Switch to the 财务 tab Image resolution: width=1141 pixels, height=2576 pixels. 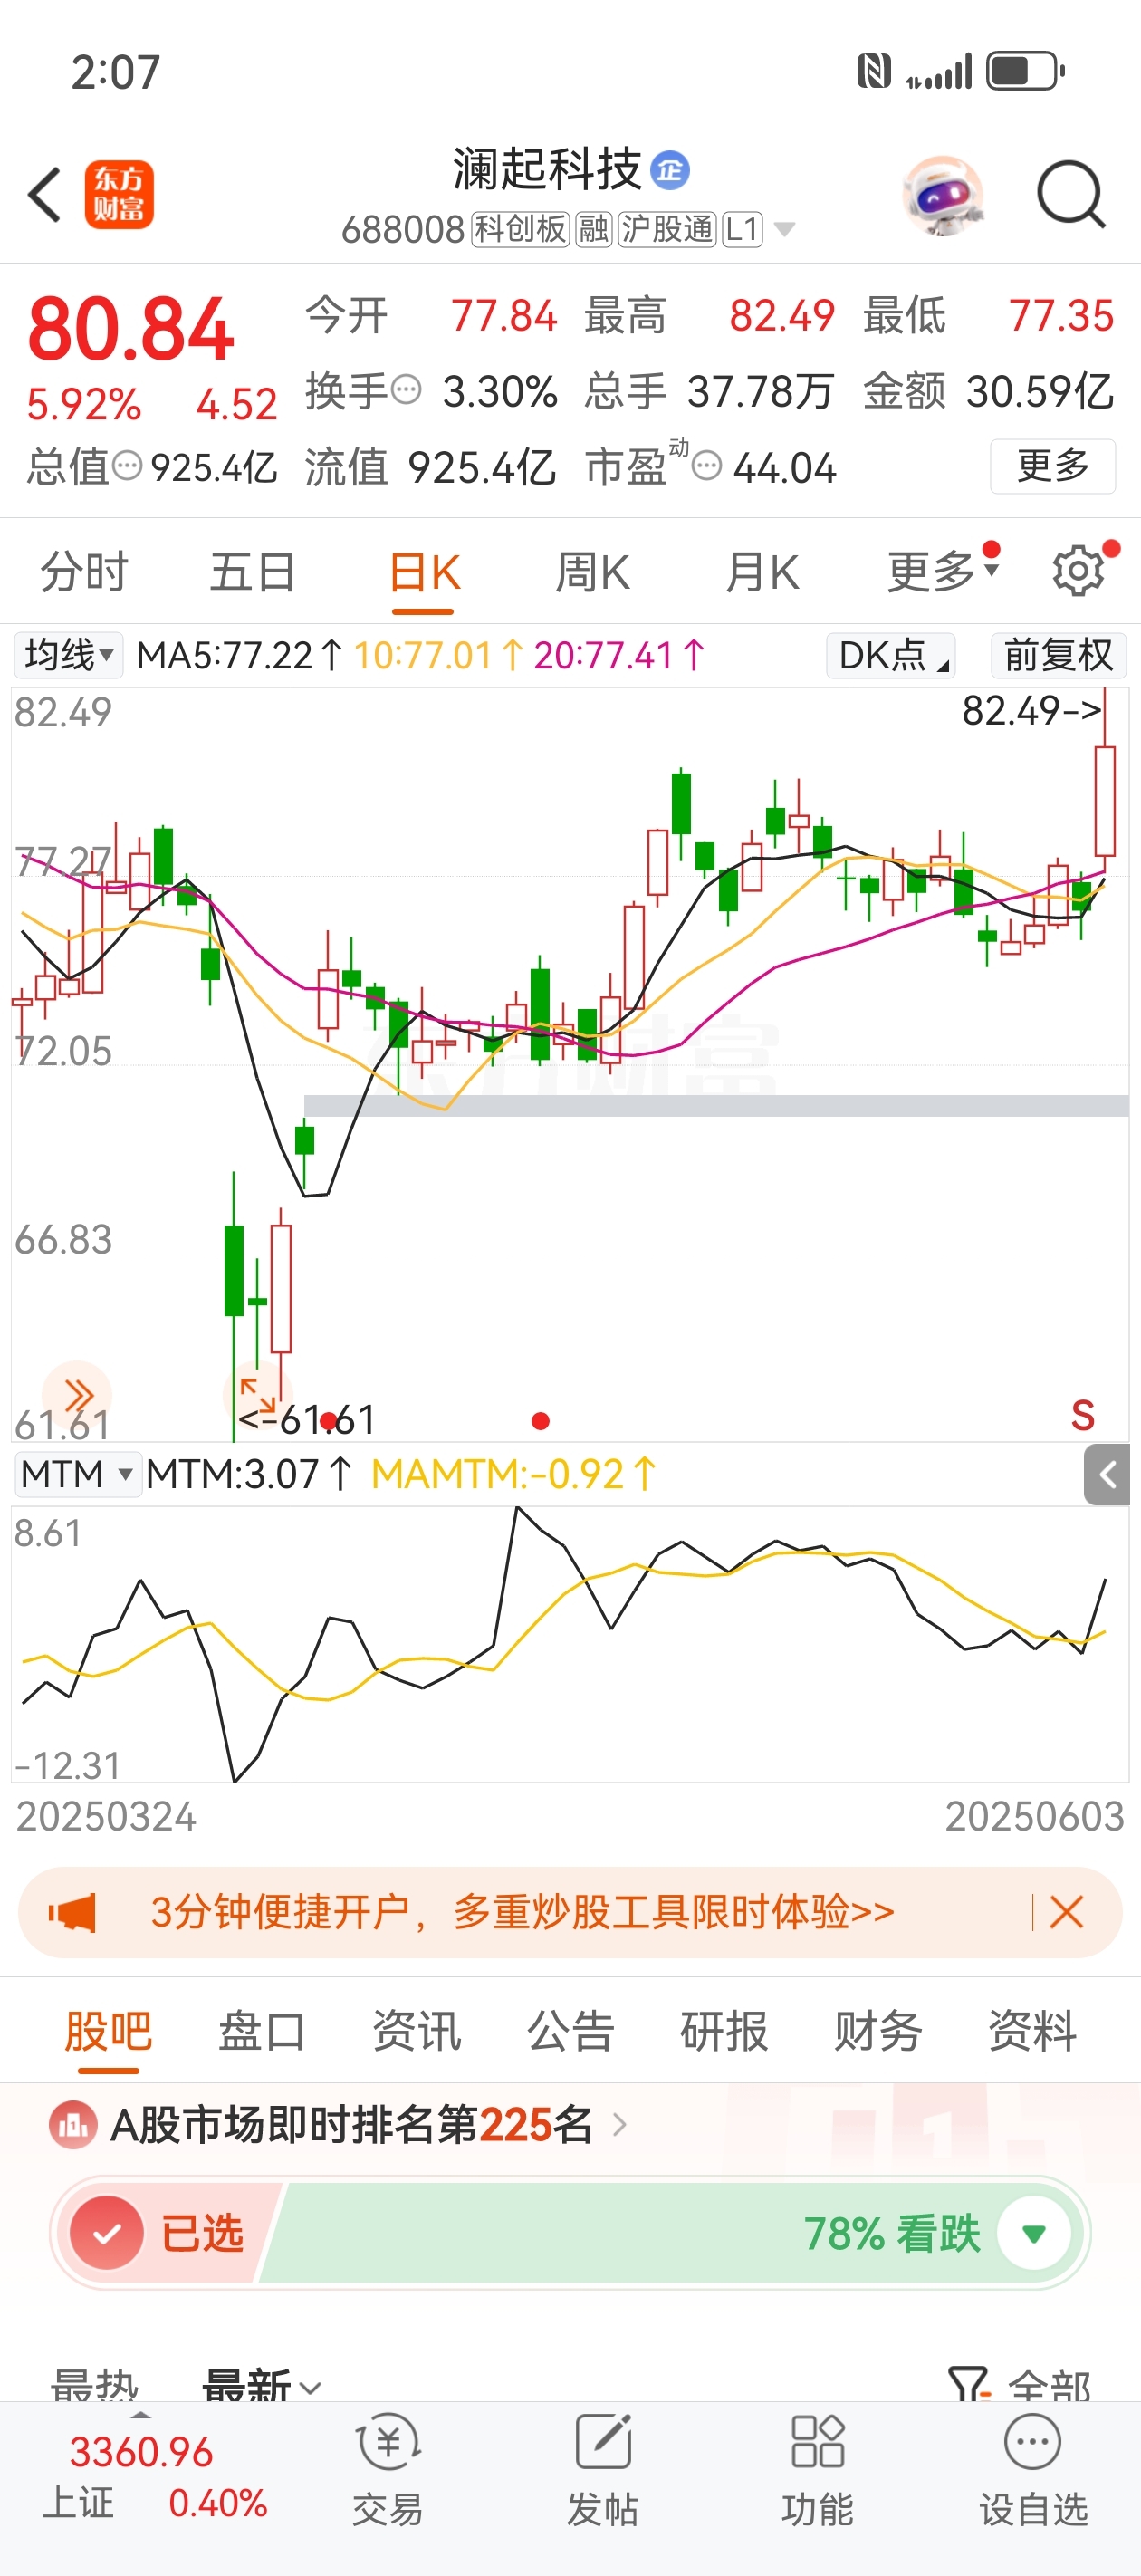(878, 2032)
